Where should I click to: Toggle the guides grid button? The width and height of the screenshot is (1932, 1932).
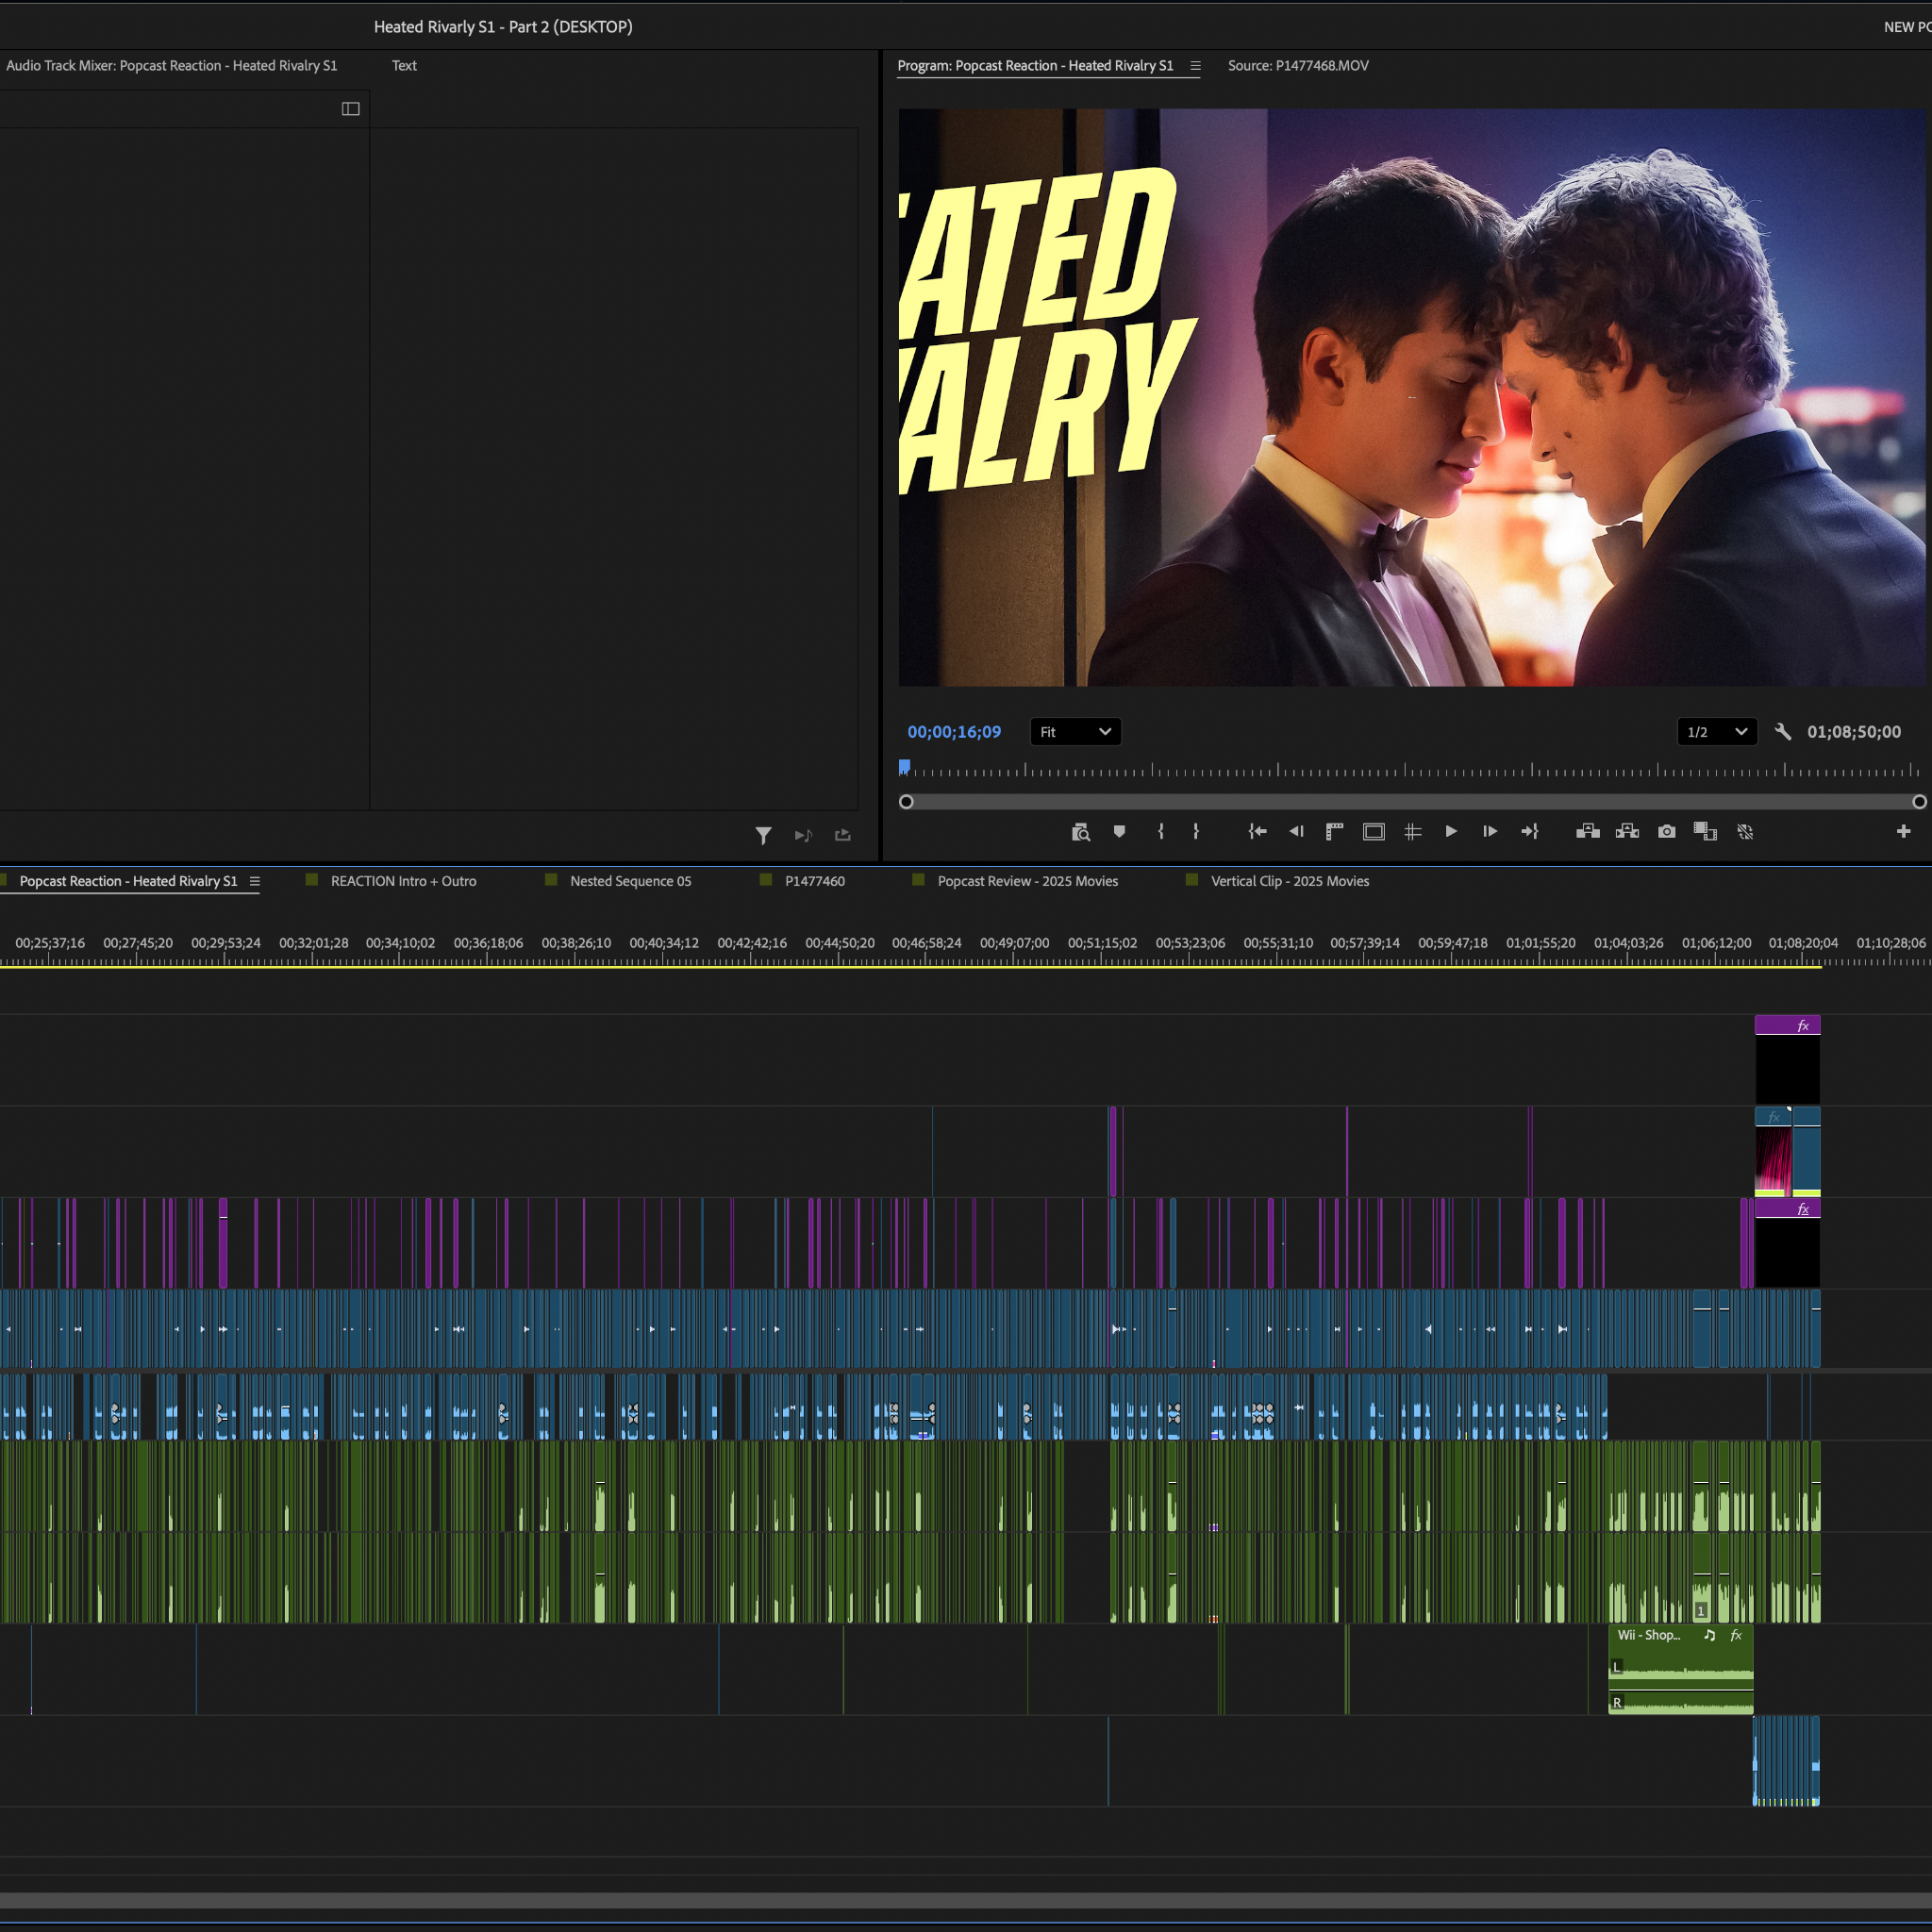pos(1412,832)
